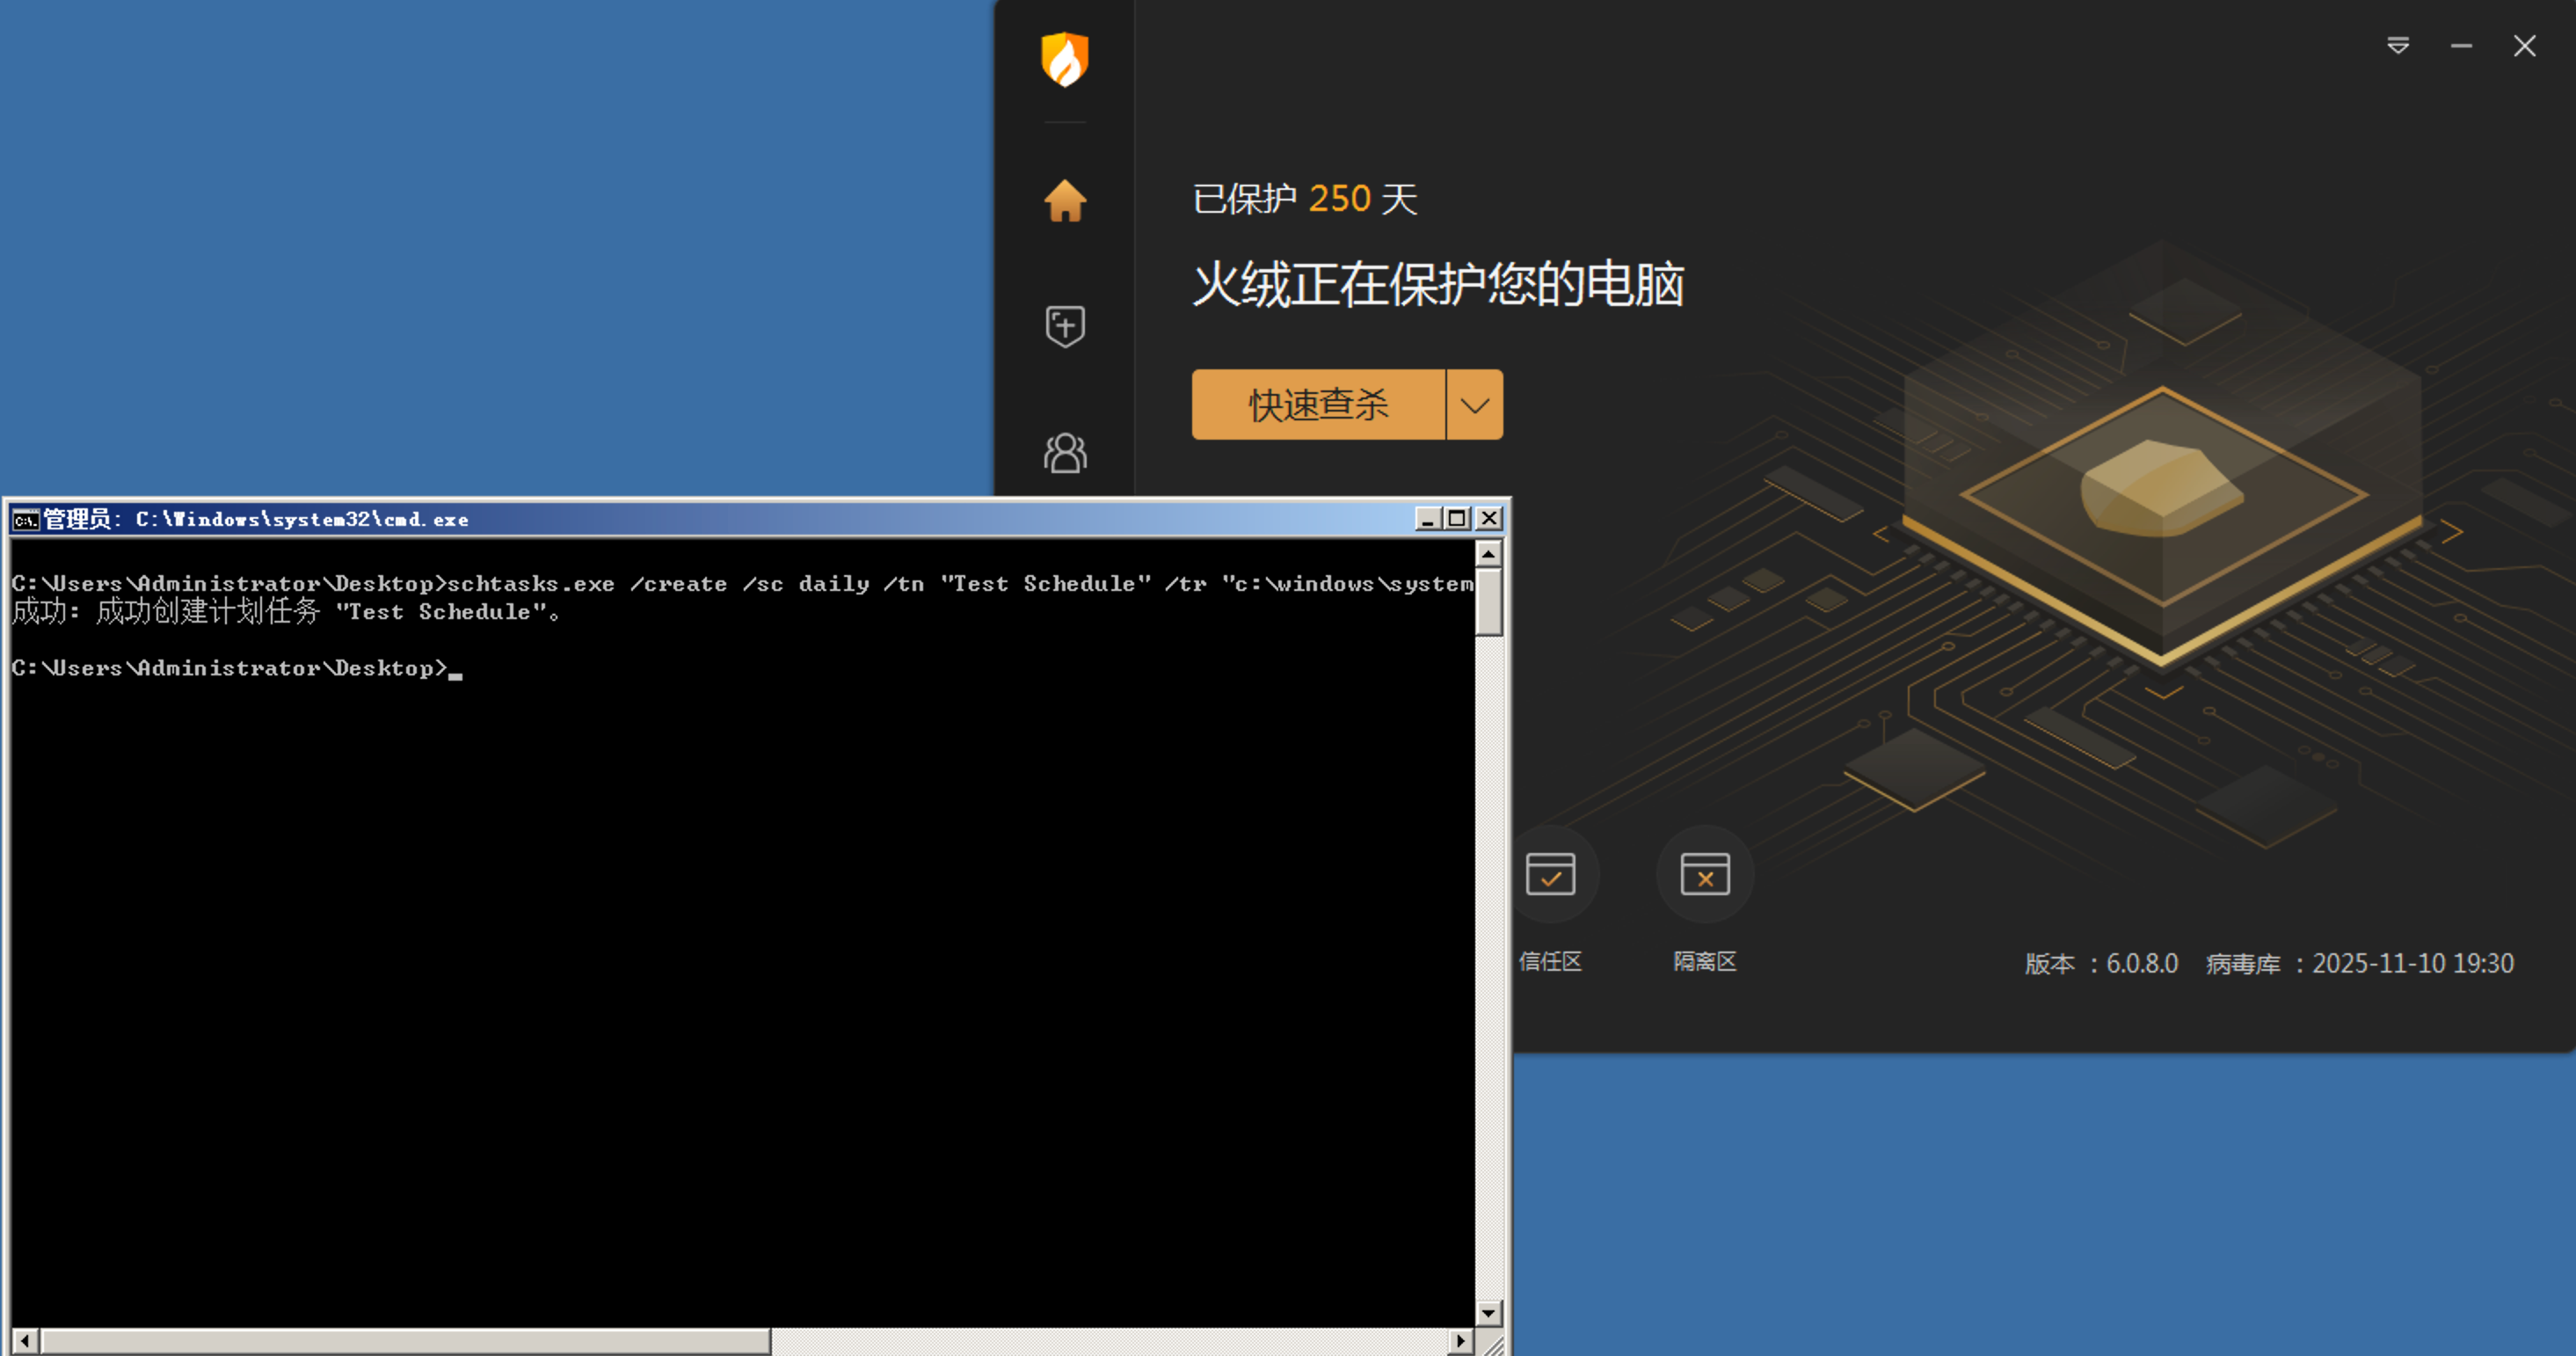This screenshot has width=2576, height=1356.
Task: Open the quarantine zone (隔离区) icon
Action: tap(1704, 875)
